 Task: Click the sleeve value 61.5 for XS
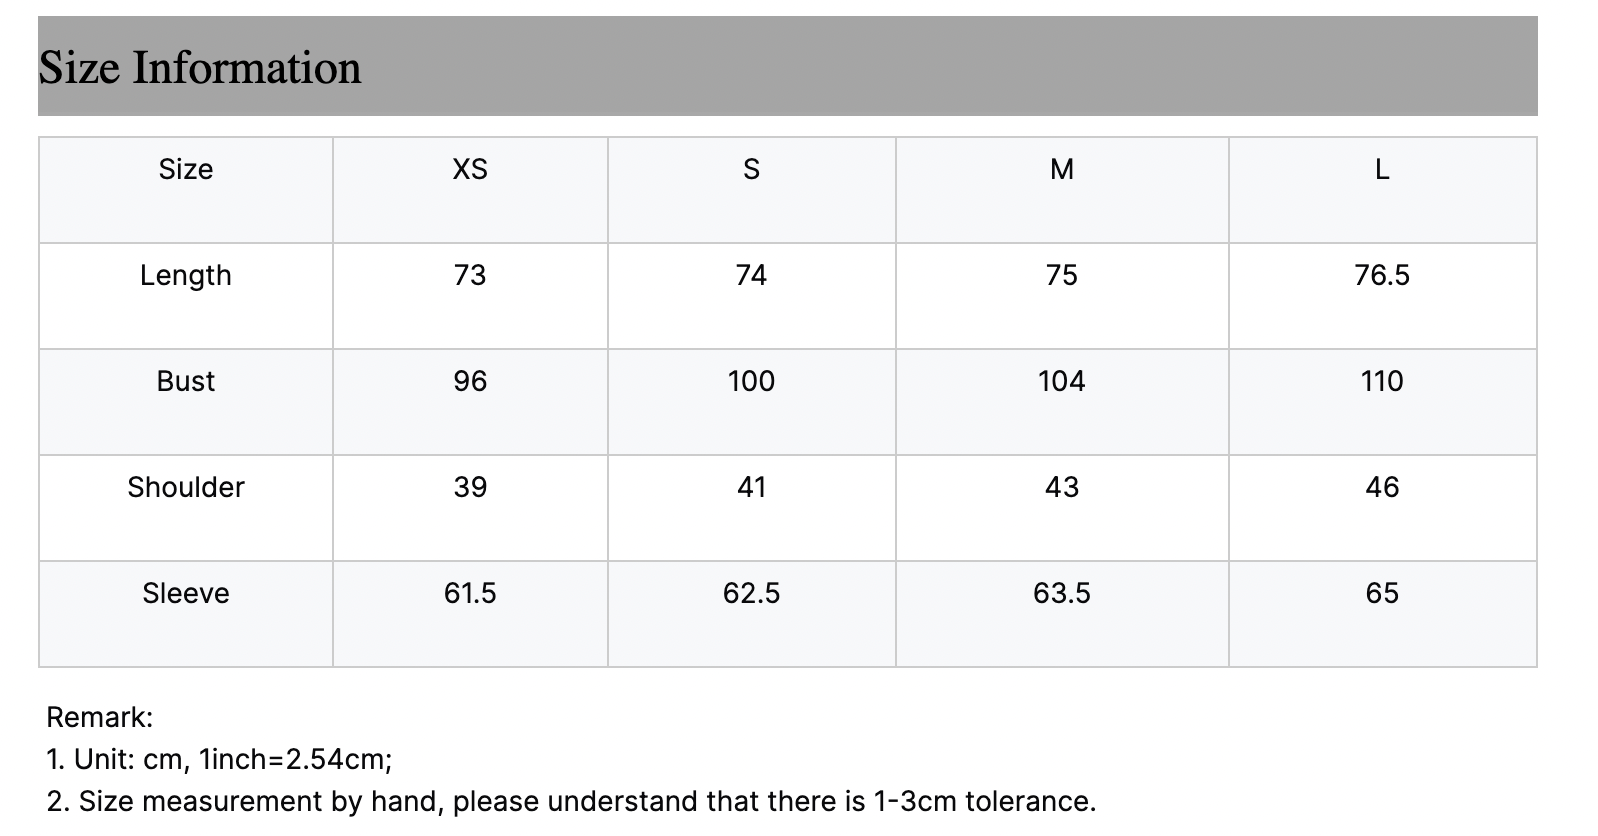pos(470,593)
